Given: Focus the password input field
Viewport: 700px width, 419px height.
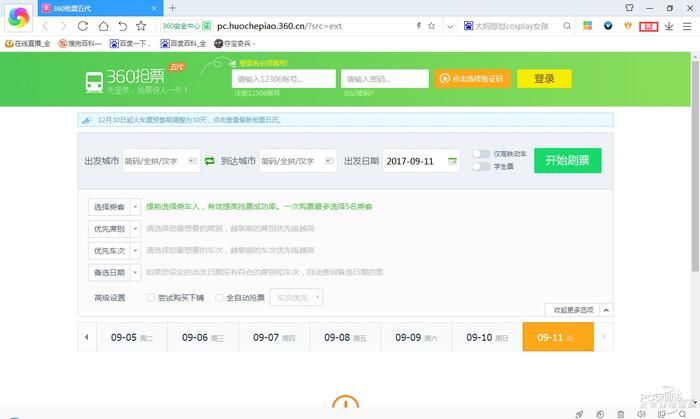Looking at the screenshot, I should point(384,79).
